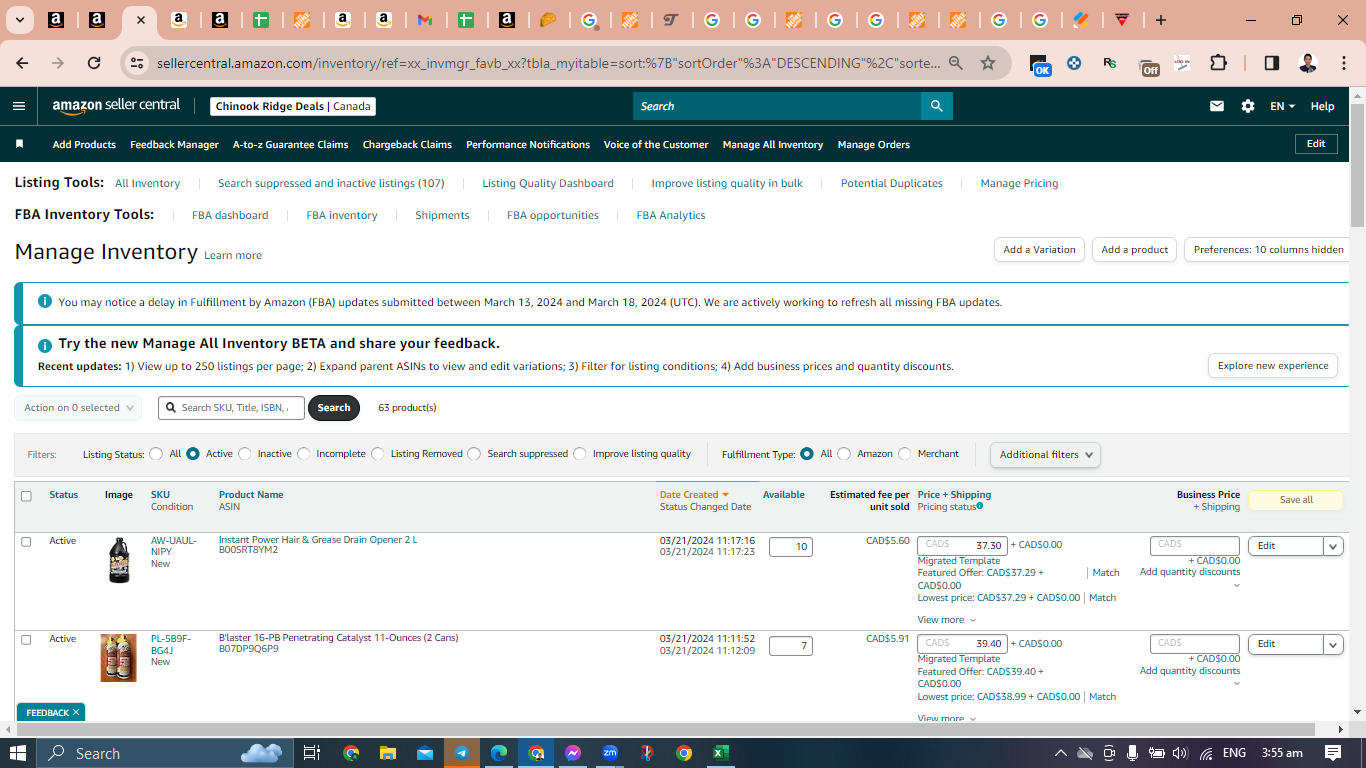
Task: Click the Available quantity field showing 10
Action: pyautogui.click(x=791, y=547)
